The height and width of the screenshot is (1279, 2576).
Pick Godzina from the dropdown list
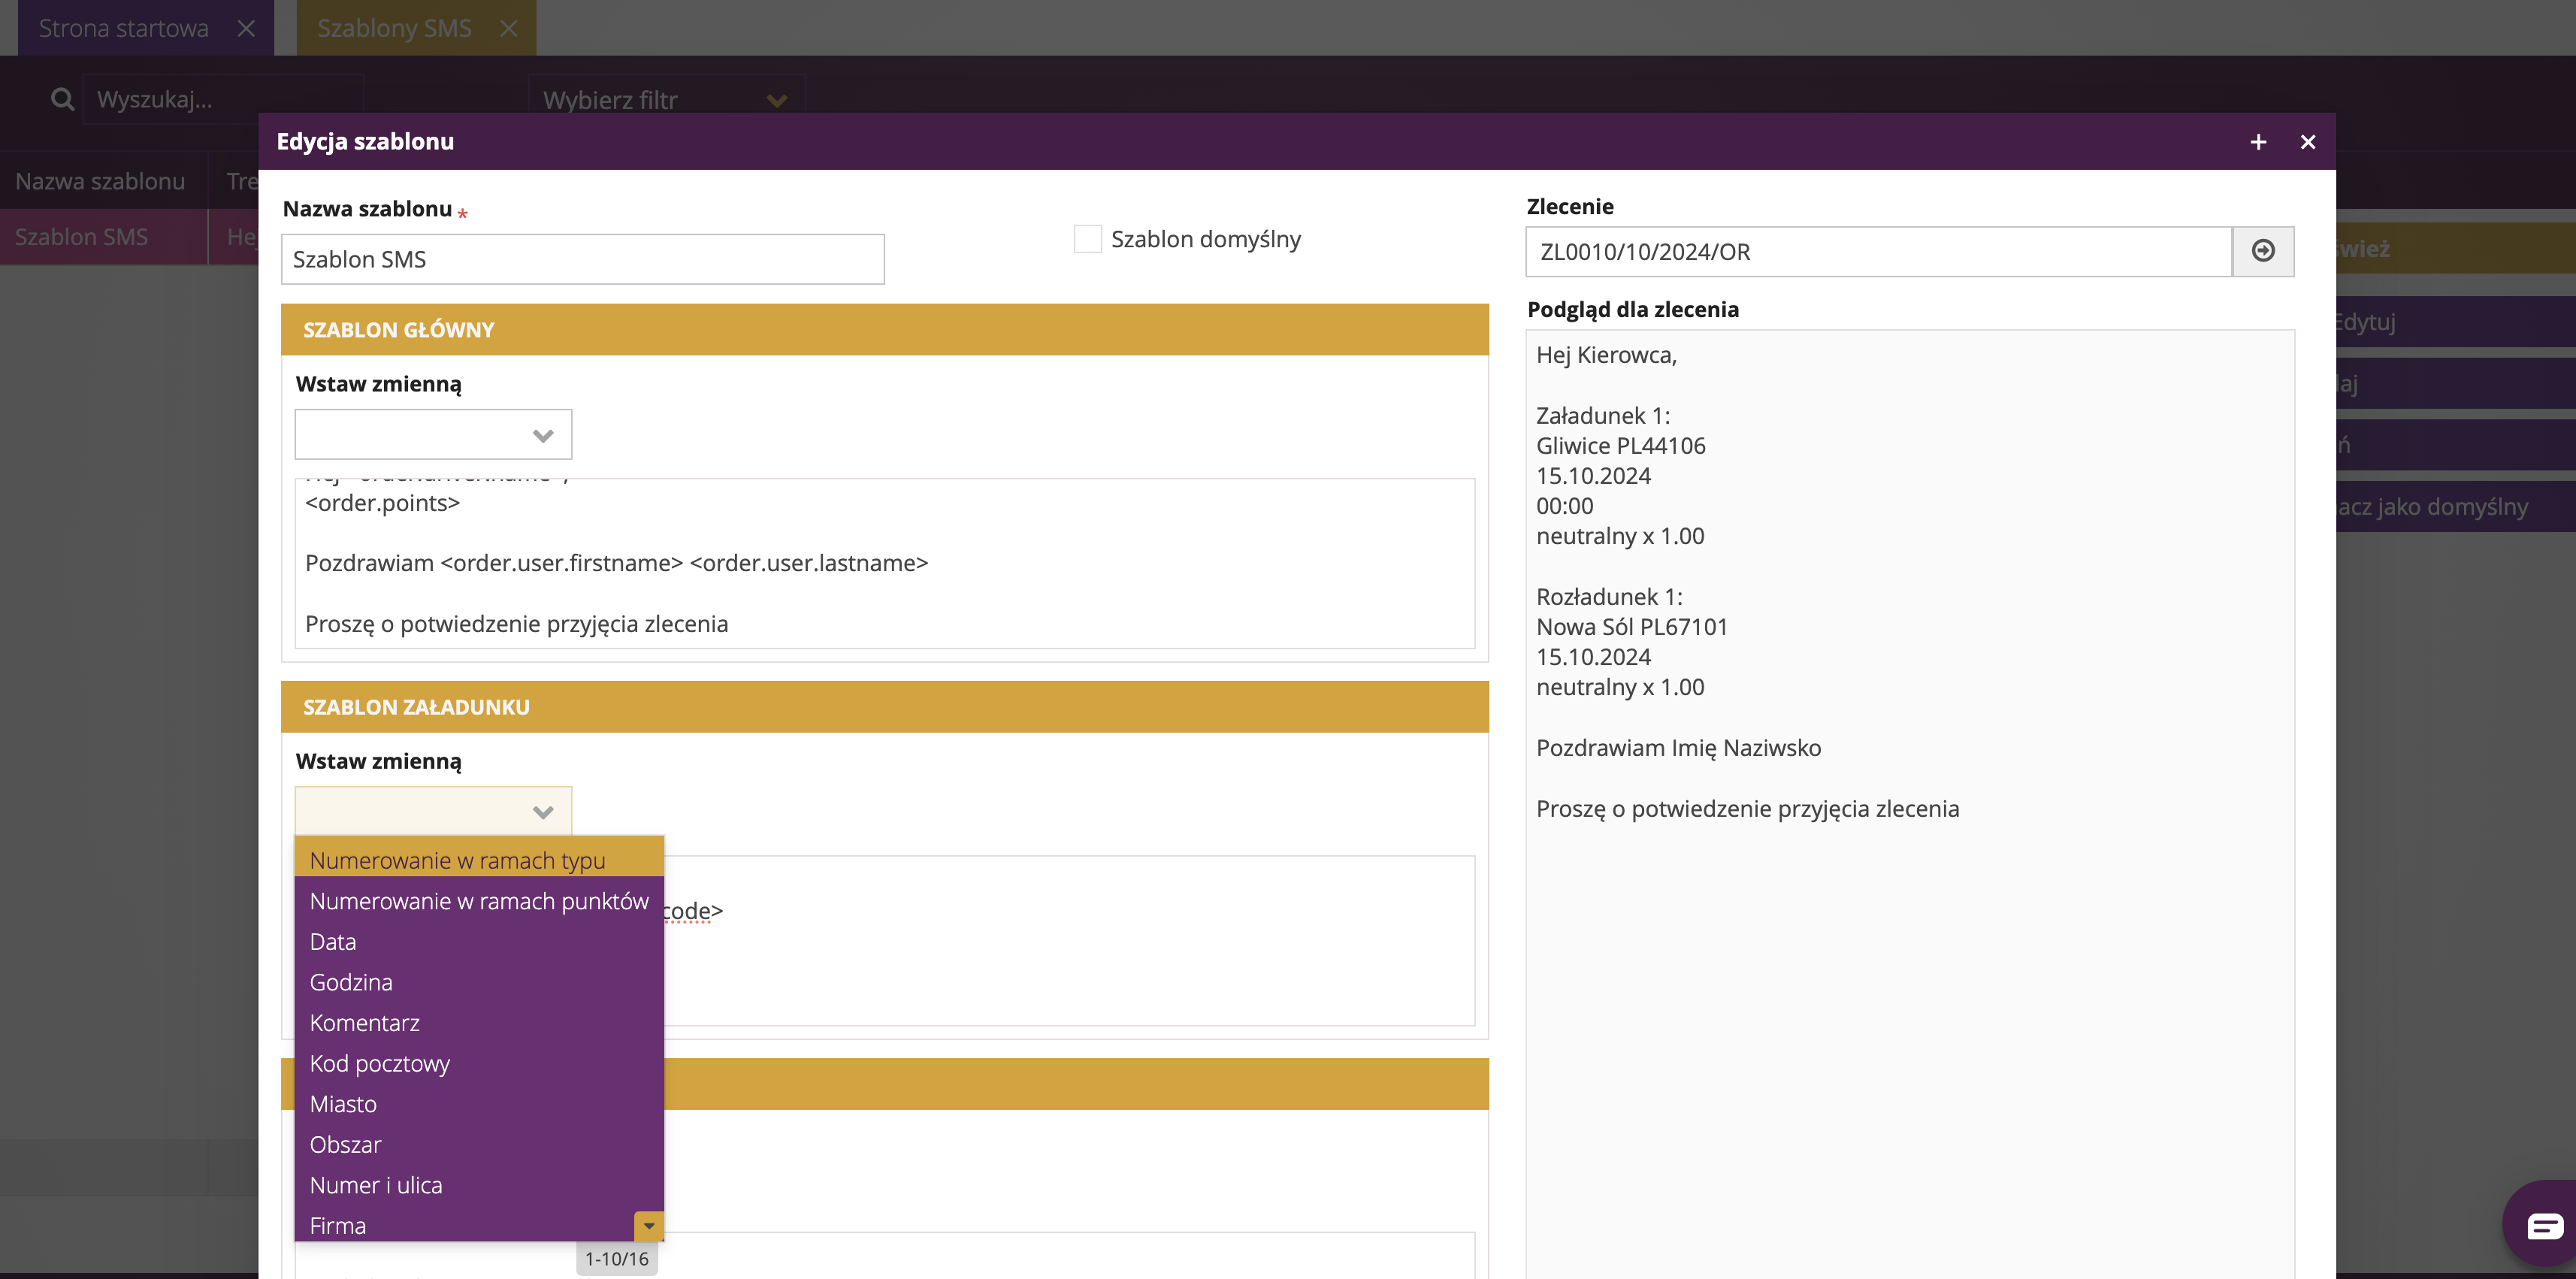point(351,982)
